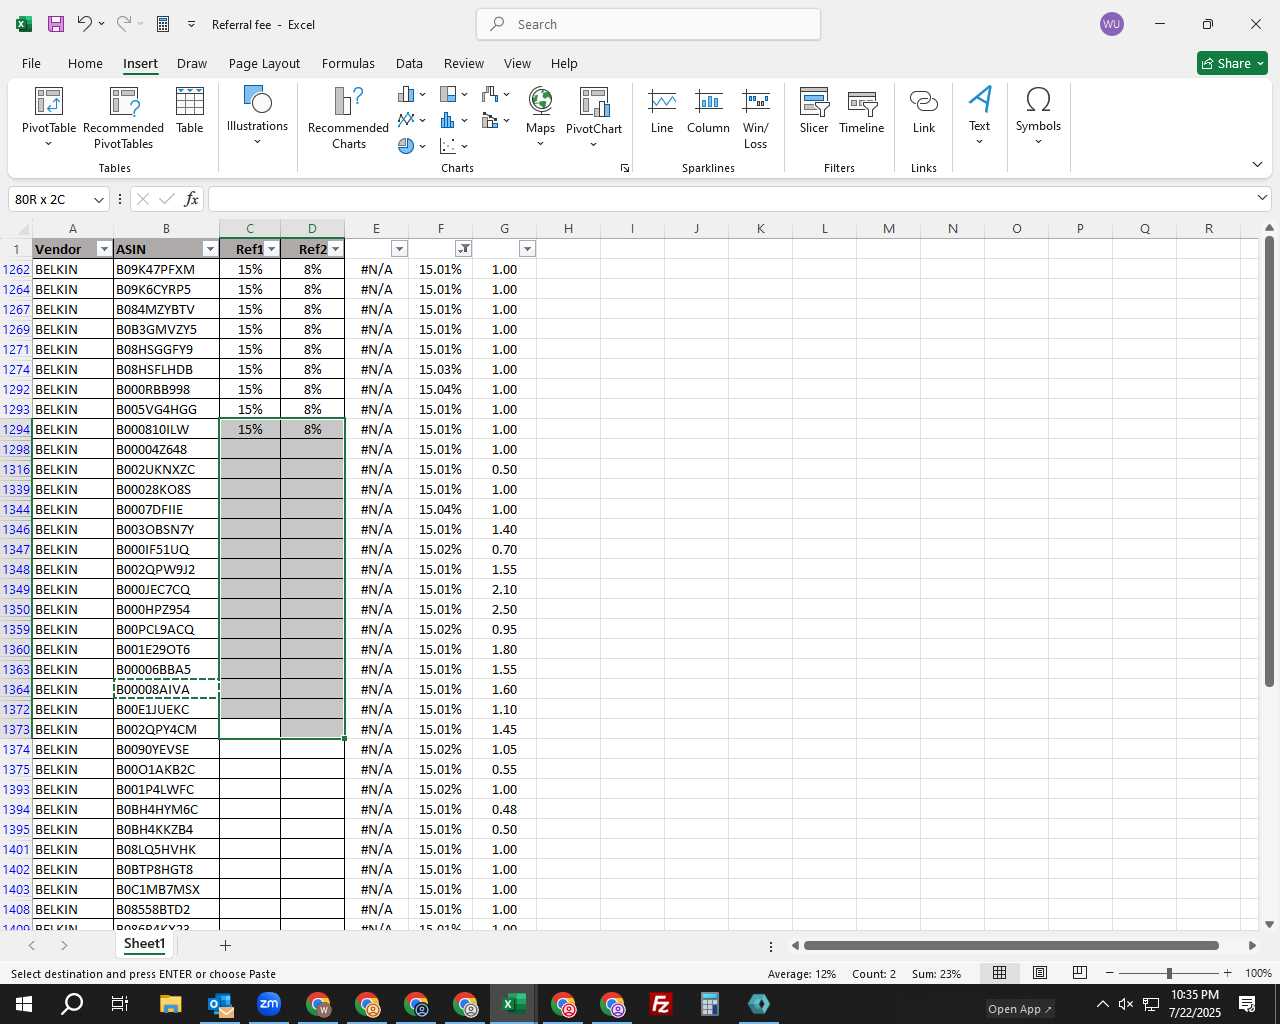Viewport: 1280px width, 1024px height.
Task: Click the formula bar input
Action: (x=730, y=199)
